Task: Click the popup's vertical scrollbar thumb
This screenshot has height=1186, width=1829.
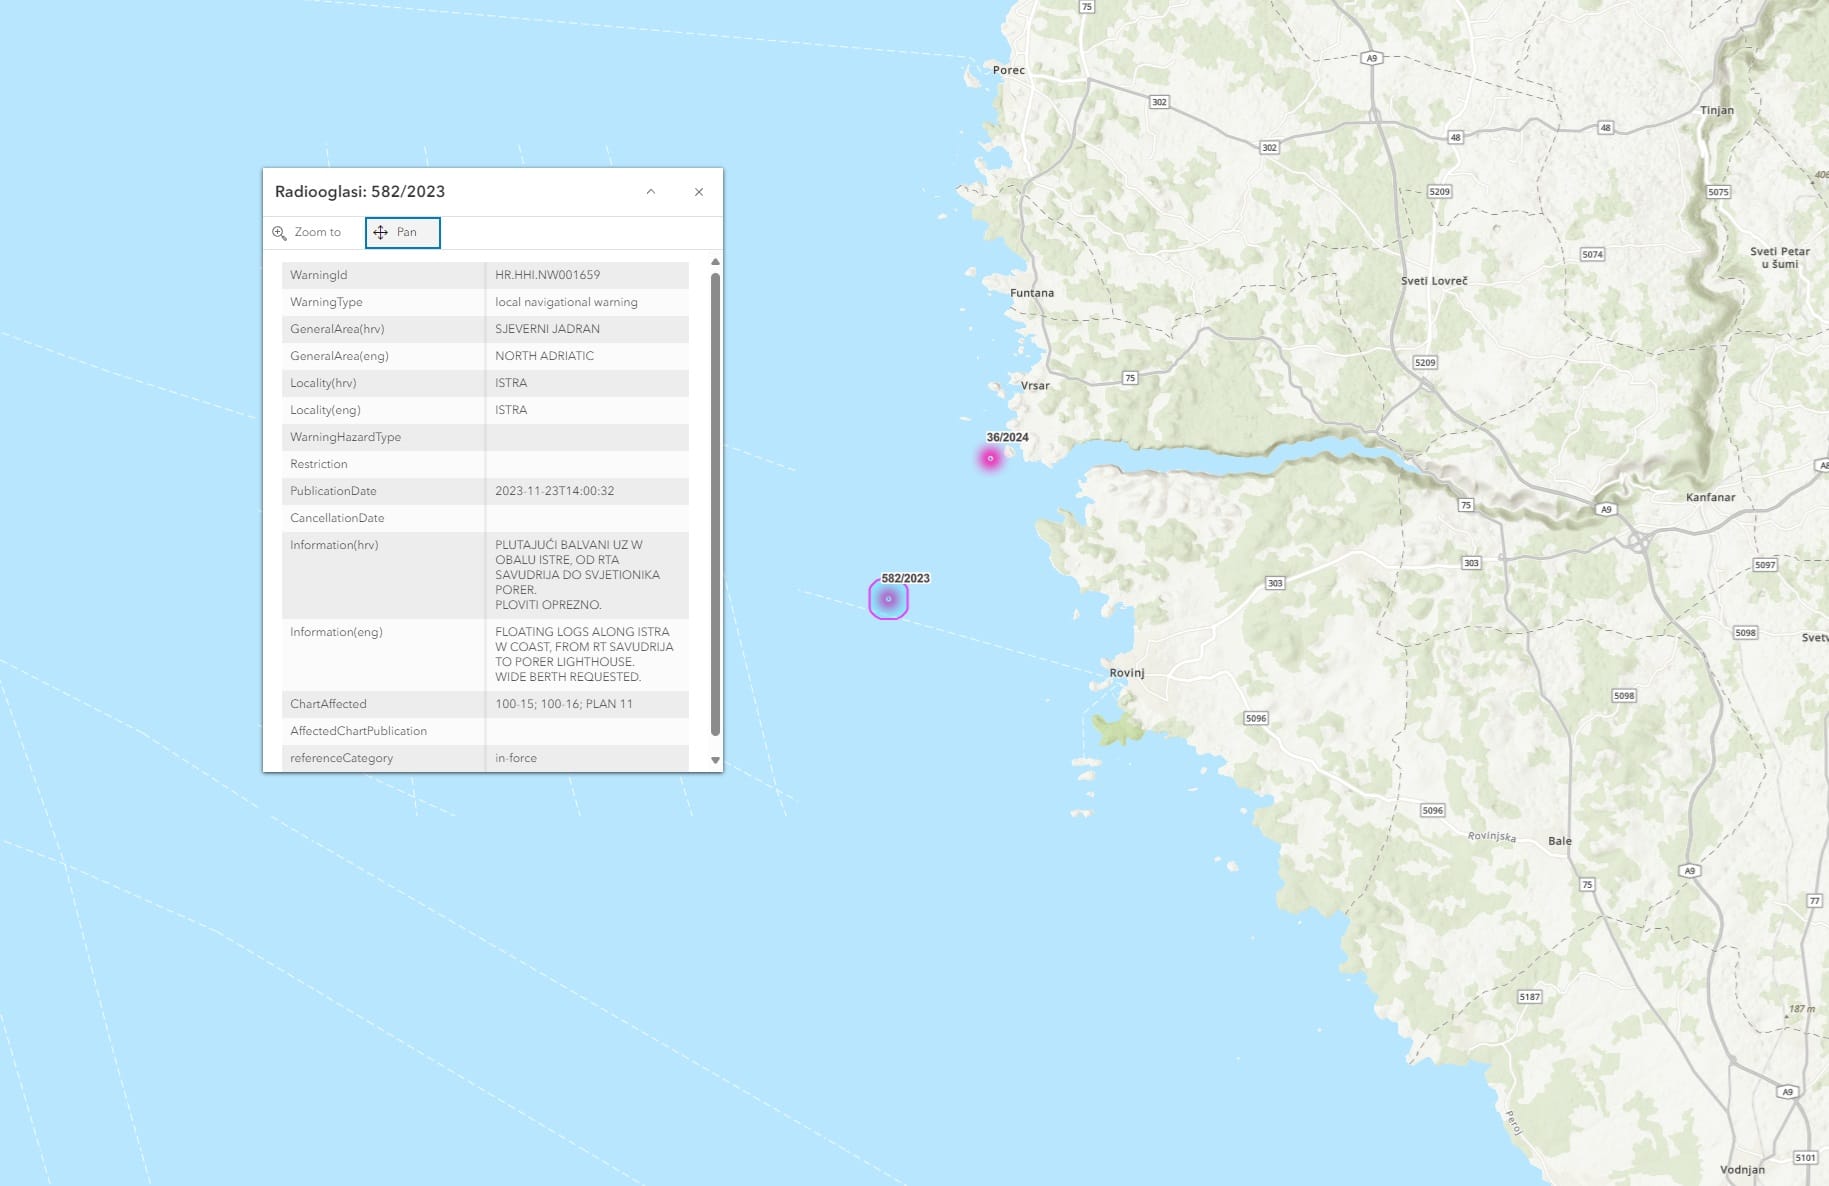Action: click(715, 500)
